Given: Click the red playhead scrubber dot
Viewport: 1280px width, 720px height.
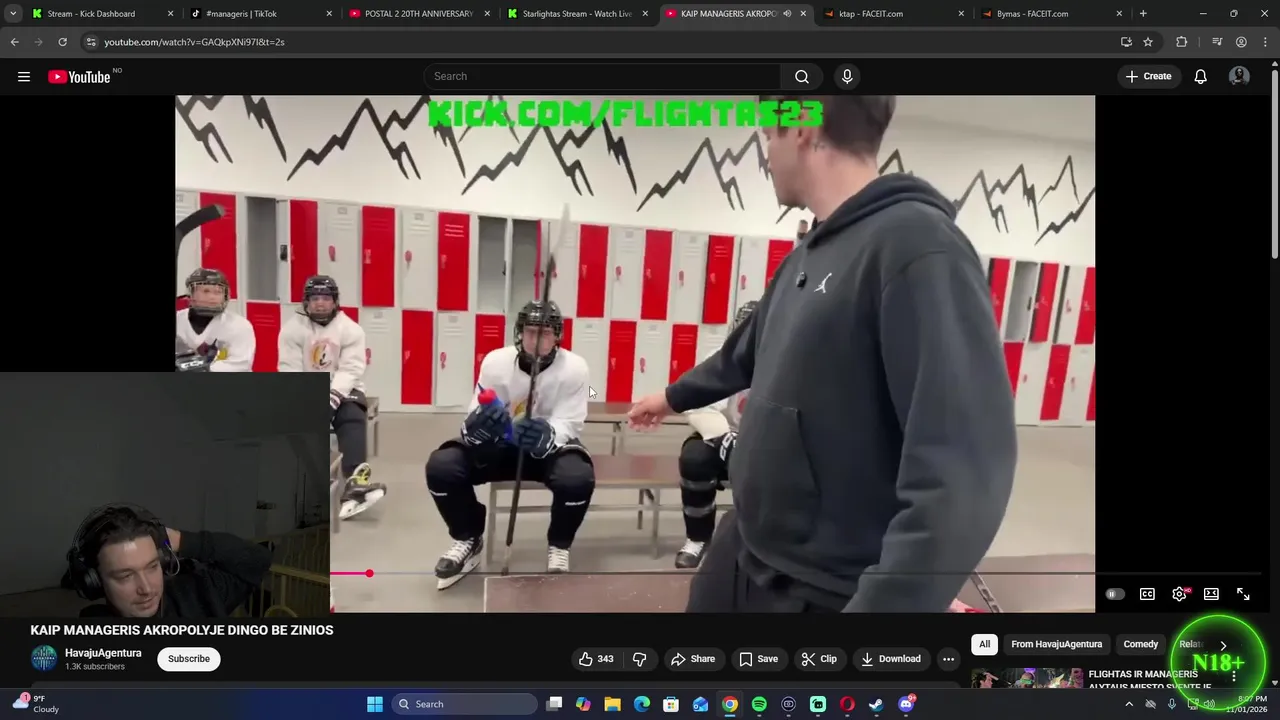Looking at the screenshot, I should click(x=369, y=573).
